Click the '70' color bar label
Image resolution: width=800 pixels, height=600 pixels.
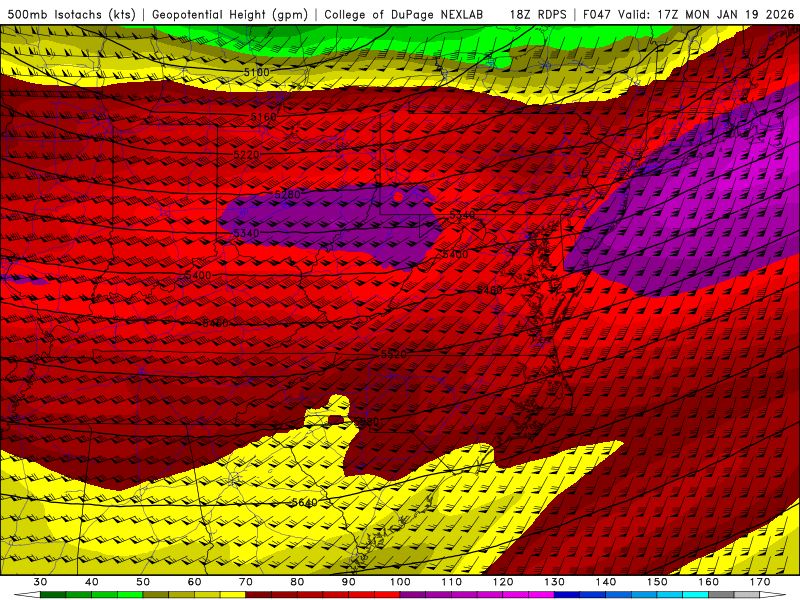pos(246,582)
